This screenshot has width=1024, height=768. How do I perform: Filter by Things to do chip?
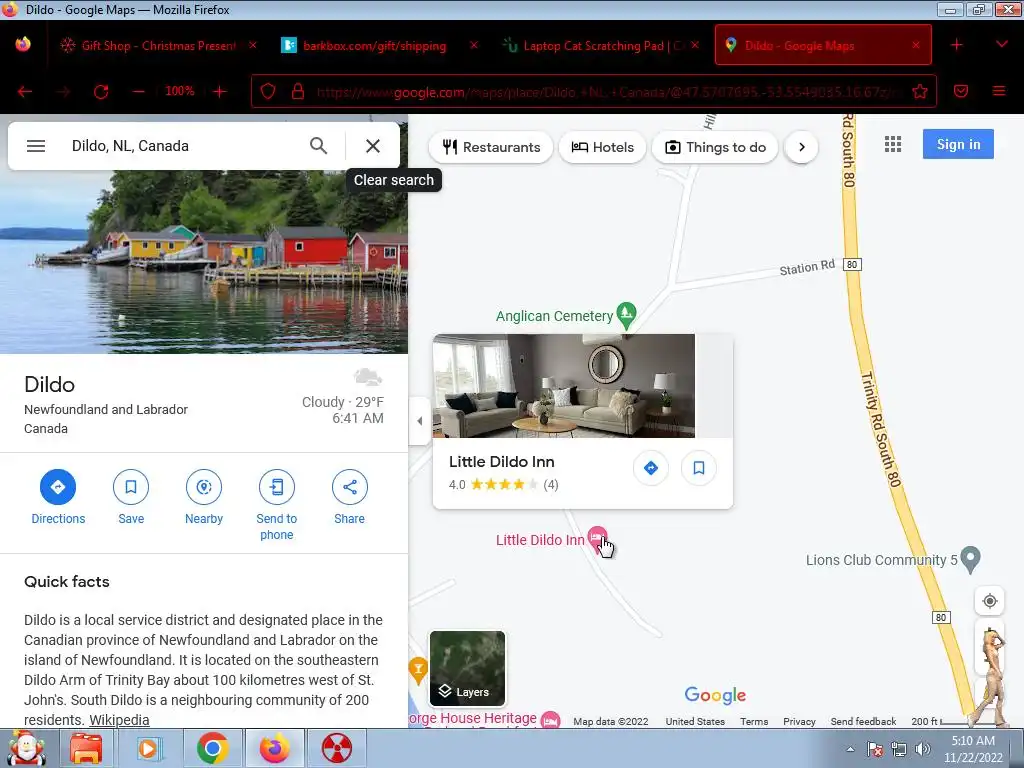(x=715, y=147)
